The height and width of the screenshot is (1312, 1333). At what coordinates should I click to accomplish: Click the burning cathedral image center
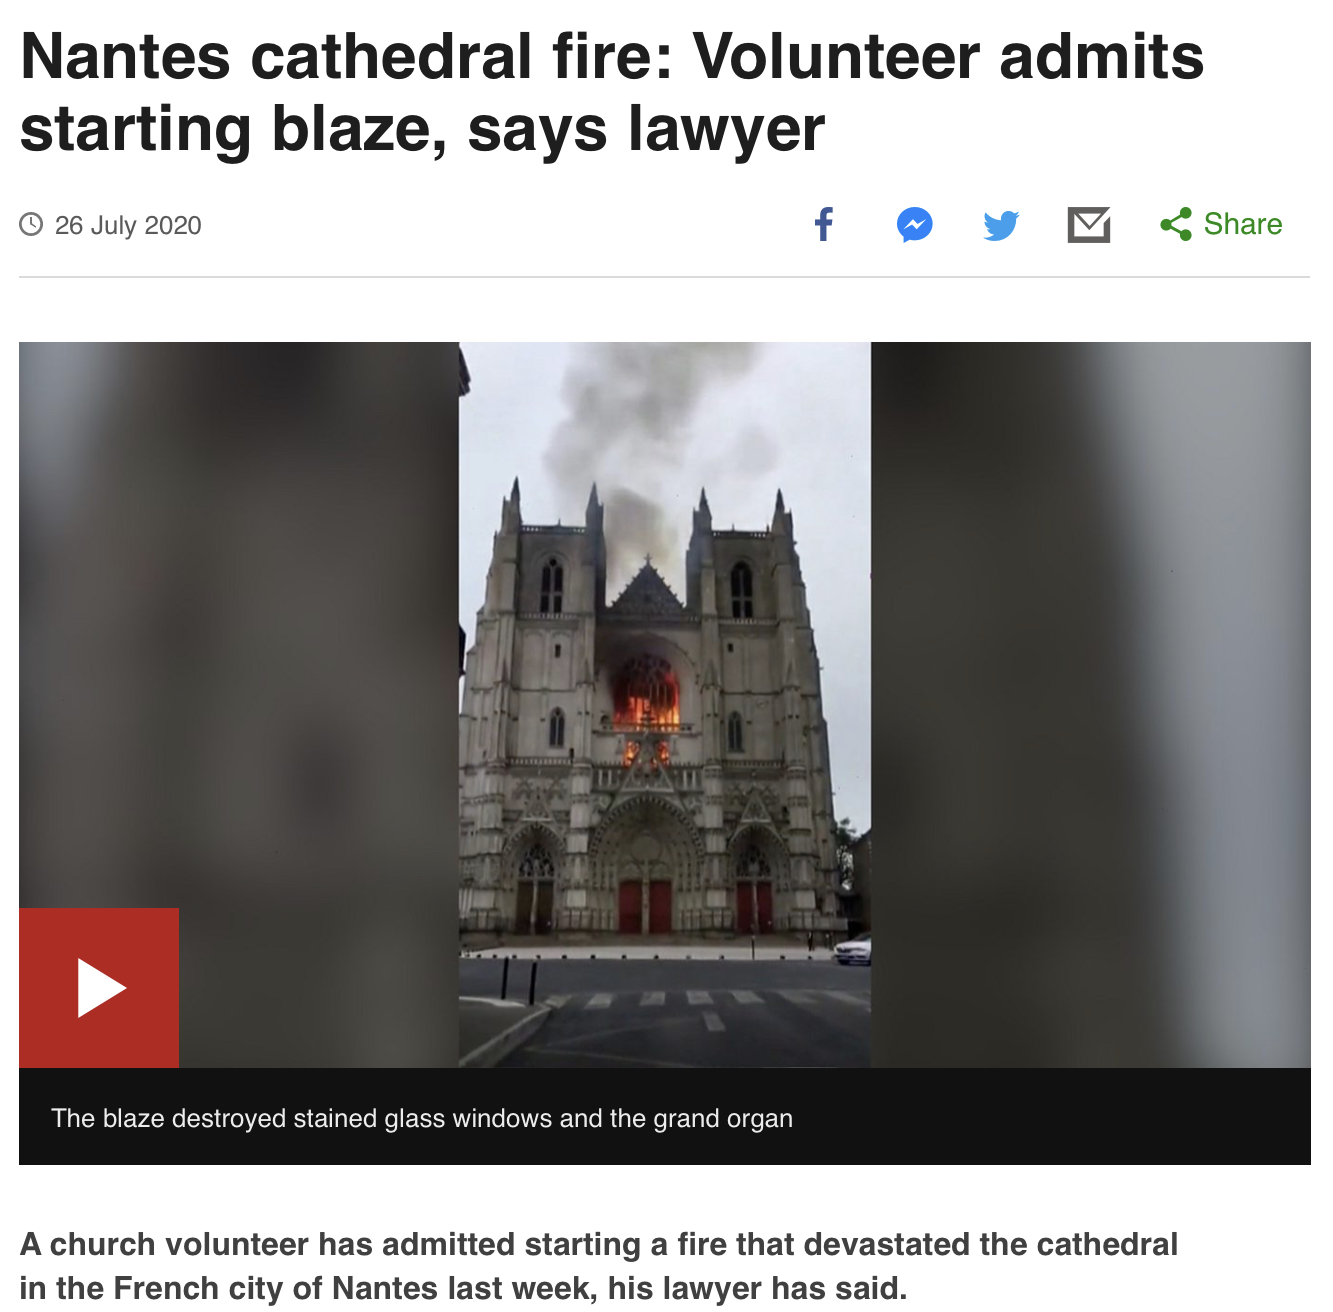665,705
